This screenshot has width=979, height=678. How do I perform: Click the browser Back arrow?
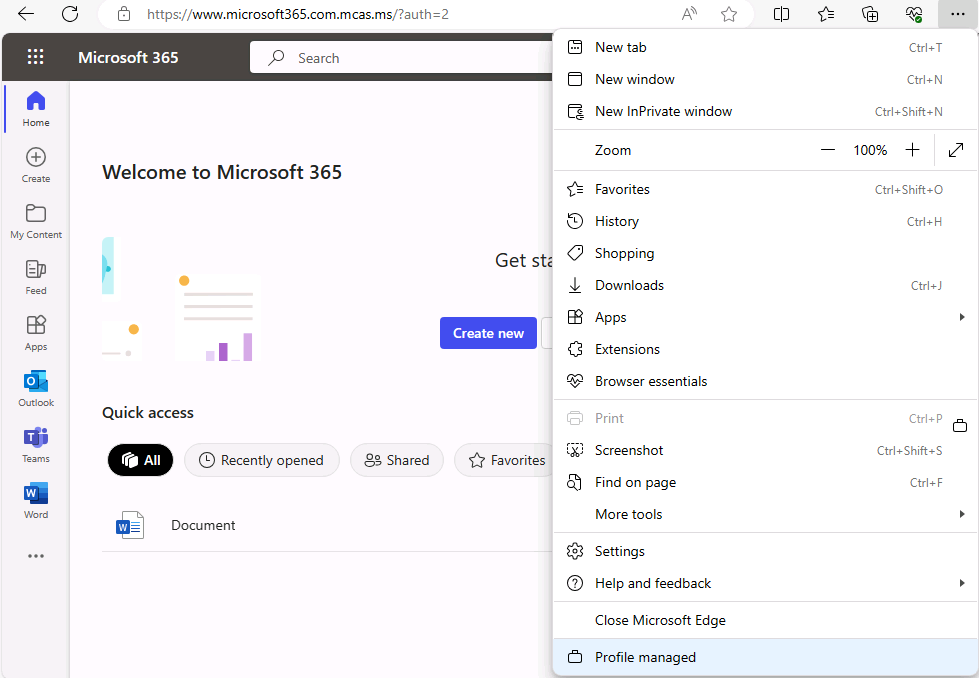coord(26,14)
